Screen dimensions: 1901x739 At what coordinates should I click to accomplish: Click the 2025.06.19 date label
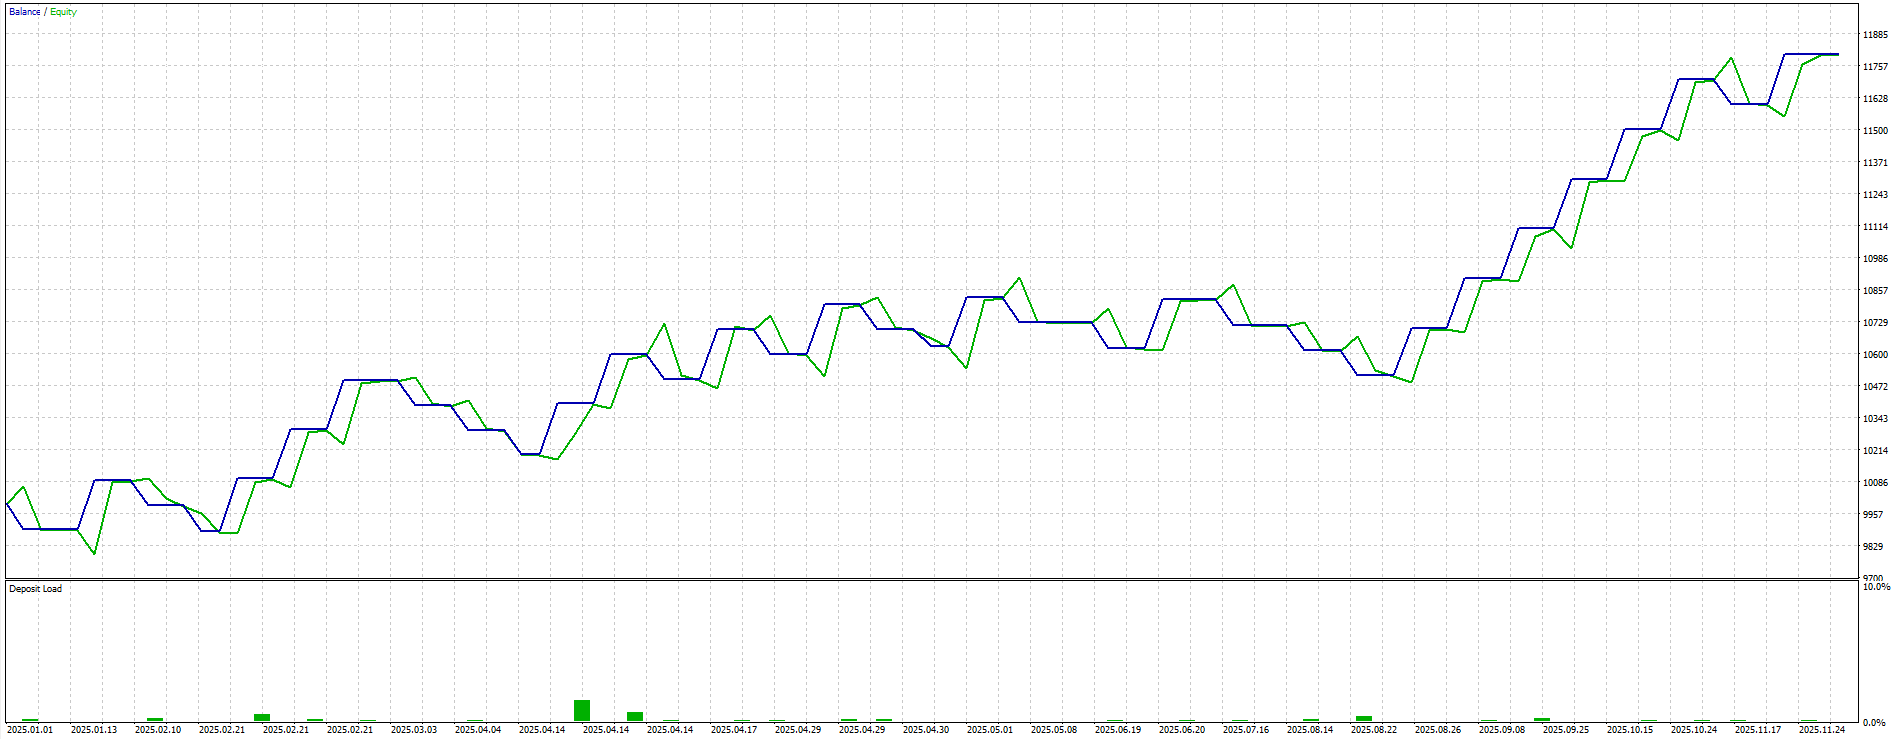point(1118,730)
